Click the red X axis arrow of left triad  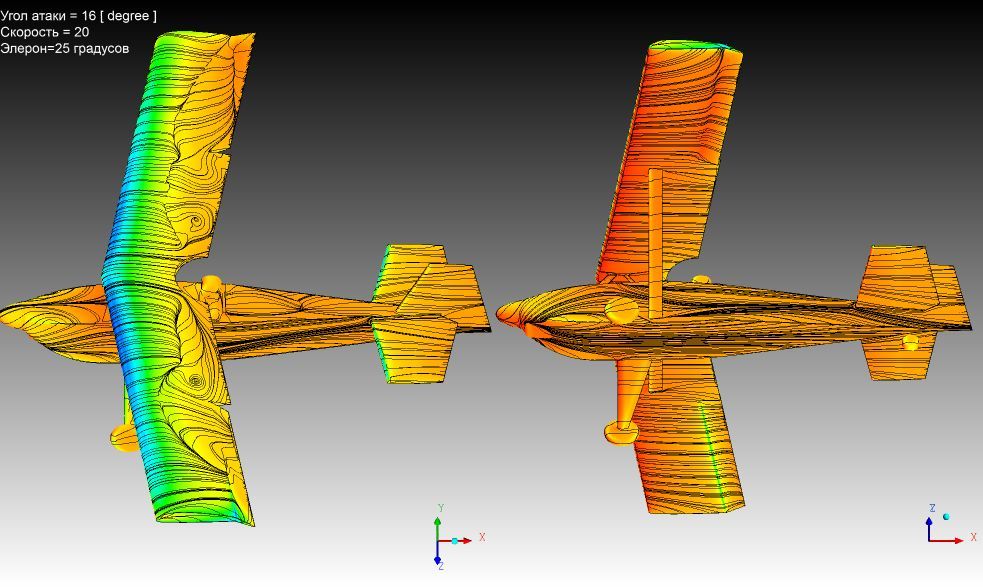tap(465, 541)
